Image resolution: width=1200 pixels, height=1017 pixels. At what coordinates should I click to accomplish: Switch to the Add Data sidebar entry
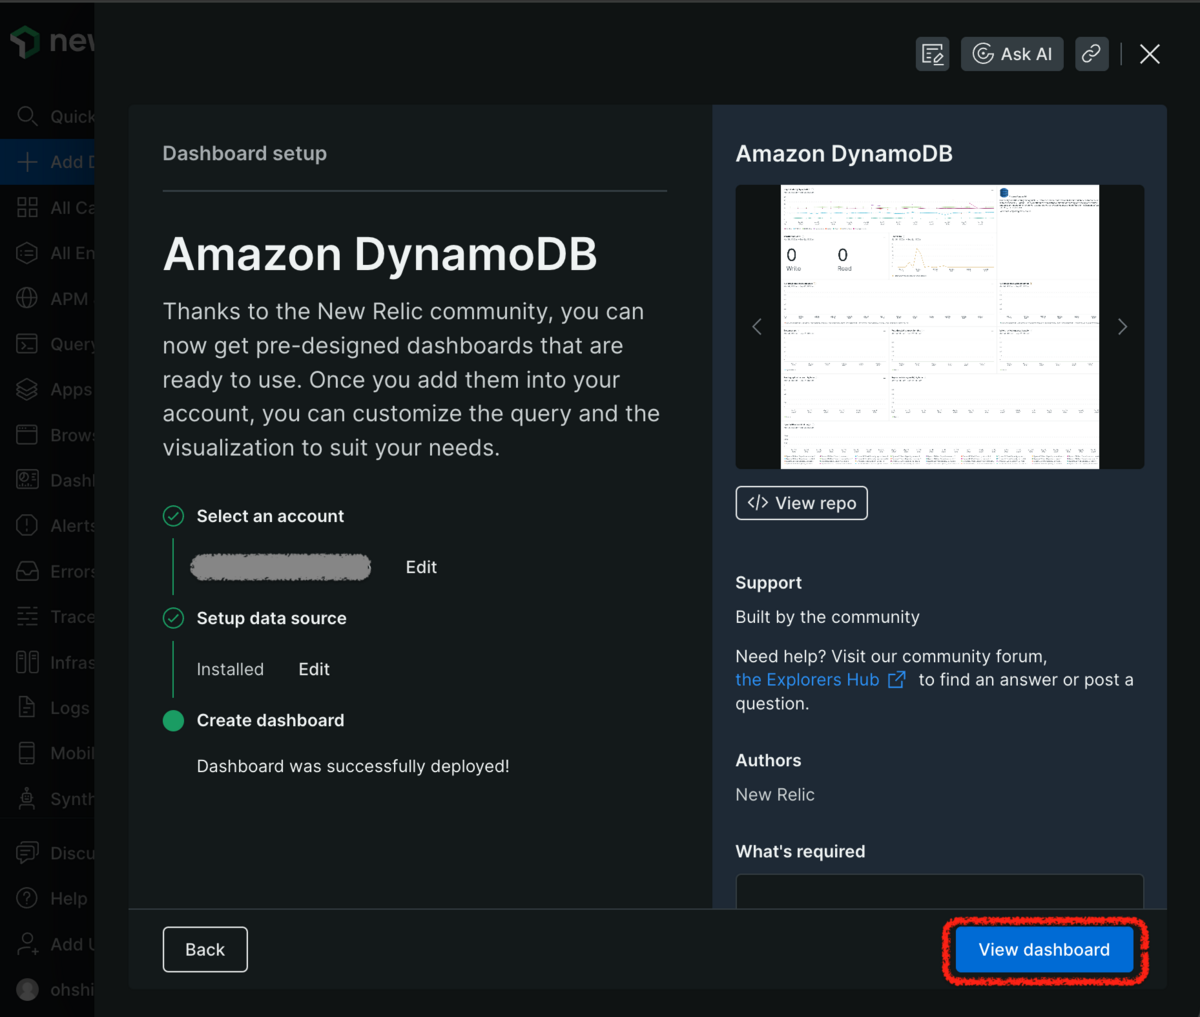[27, 161]
